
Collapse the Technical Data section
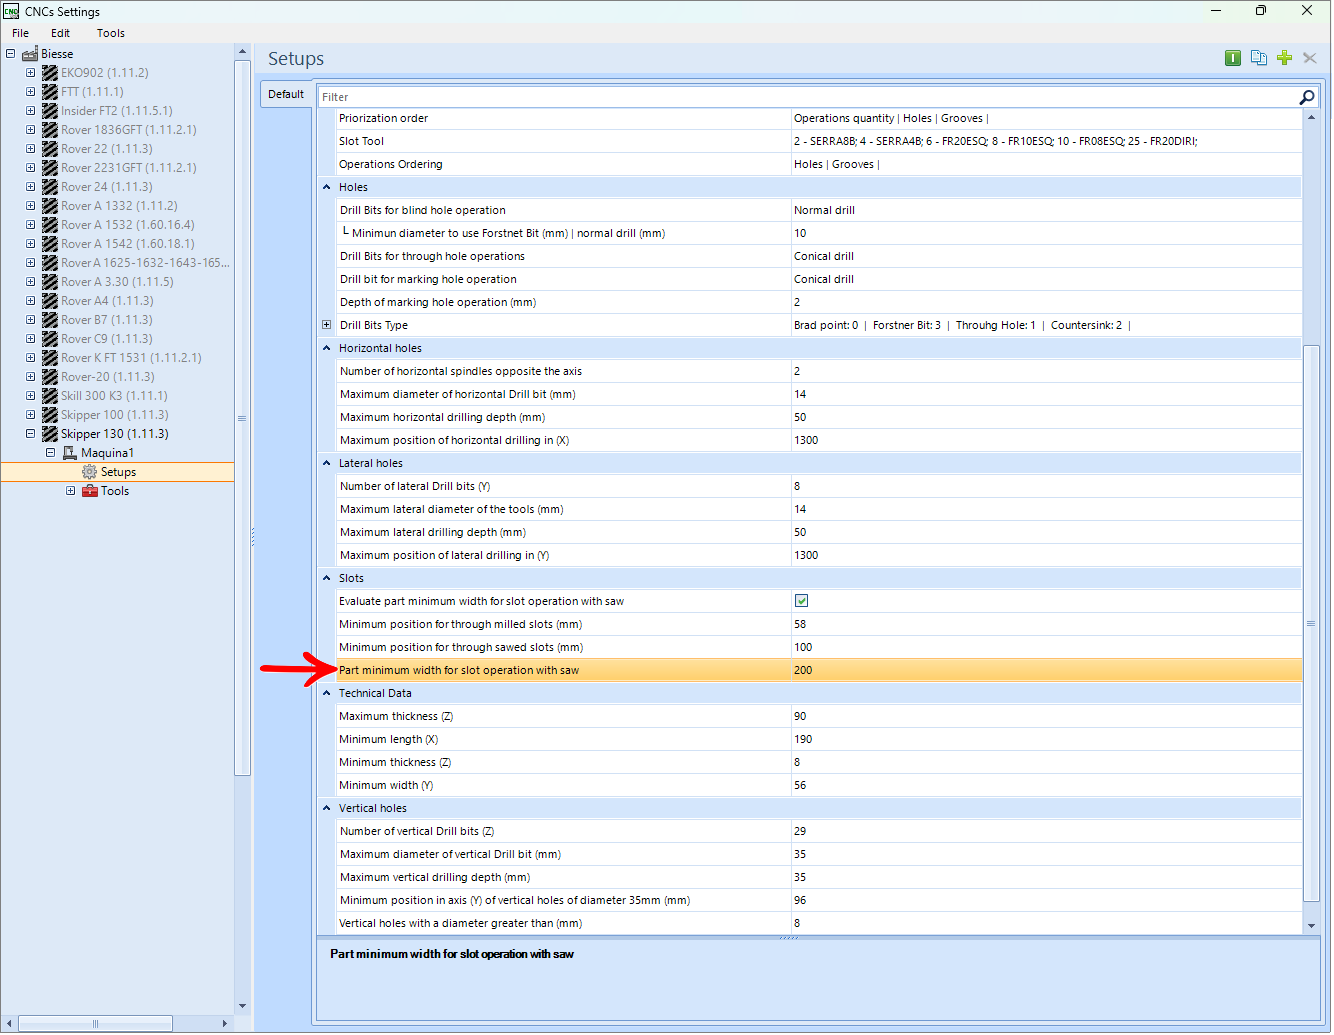[x=326, y=693]
